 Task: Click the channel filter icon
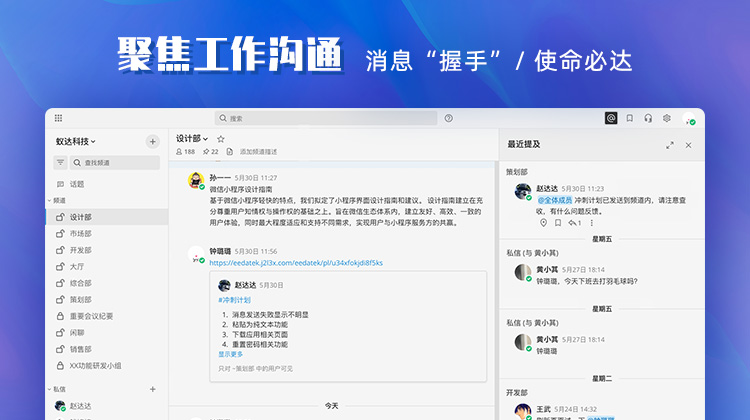(60, 162)
